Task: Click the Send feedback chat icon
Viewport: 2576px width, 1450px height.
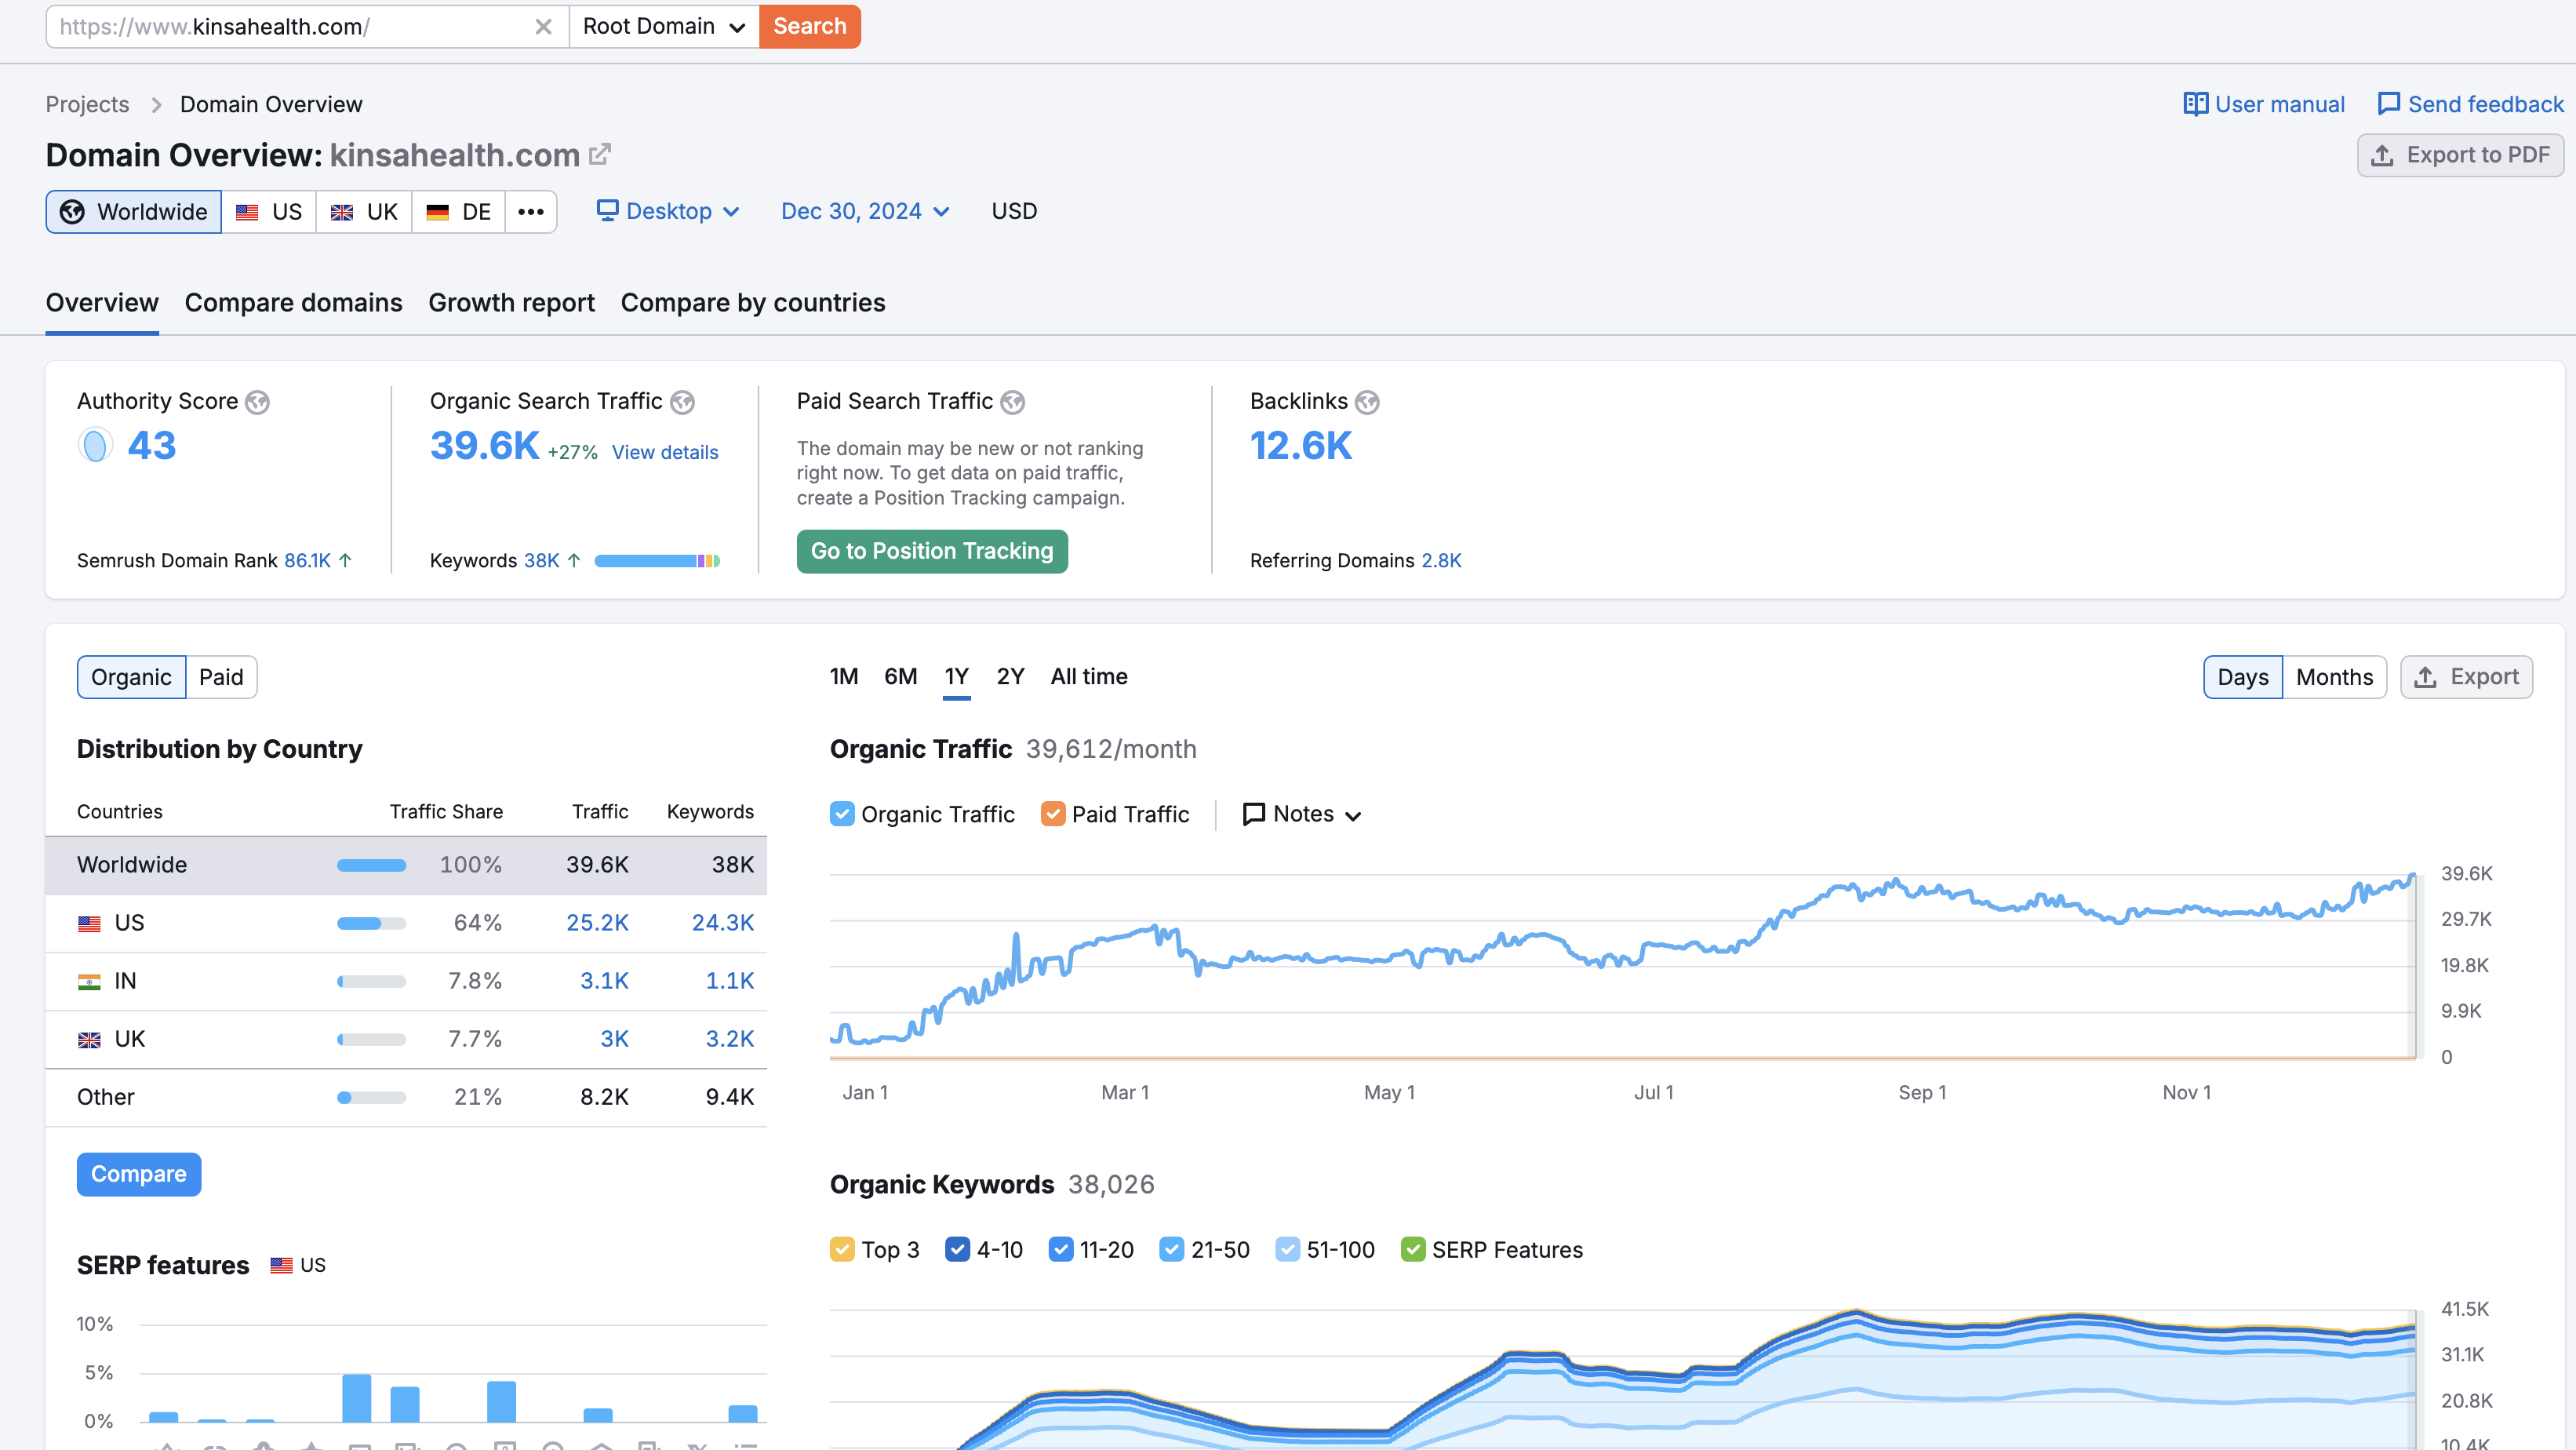Action: point(2388,104)
